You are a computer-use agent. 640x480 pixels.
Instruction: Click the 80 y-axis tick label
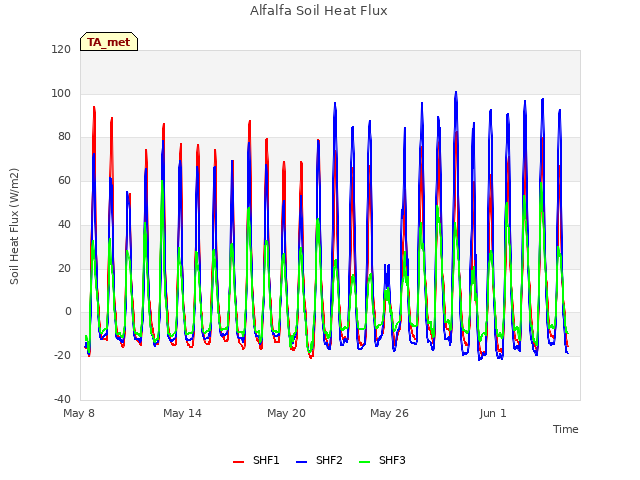[64, 137]
